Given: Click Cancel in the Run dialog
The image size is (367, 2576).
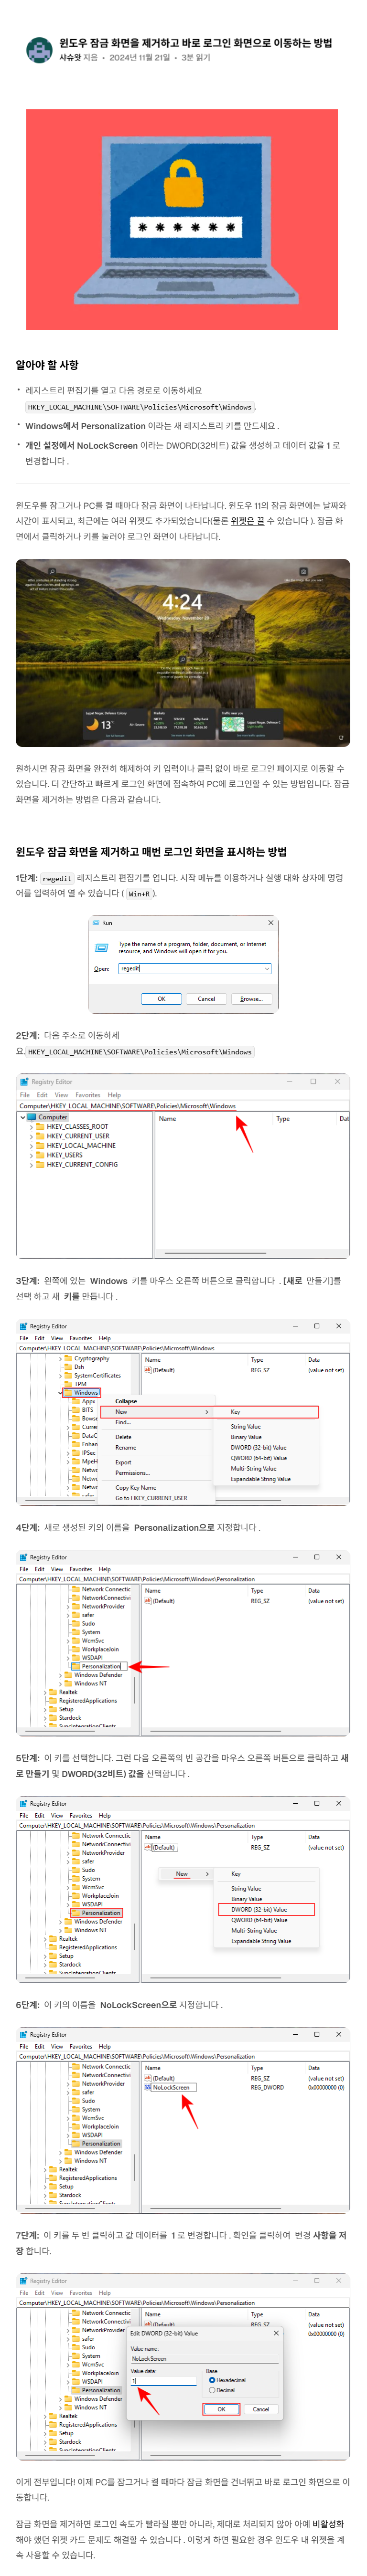Looking at the screenshot, I should coord(206,999).
